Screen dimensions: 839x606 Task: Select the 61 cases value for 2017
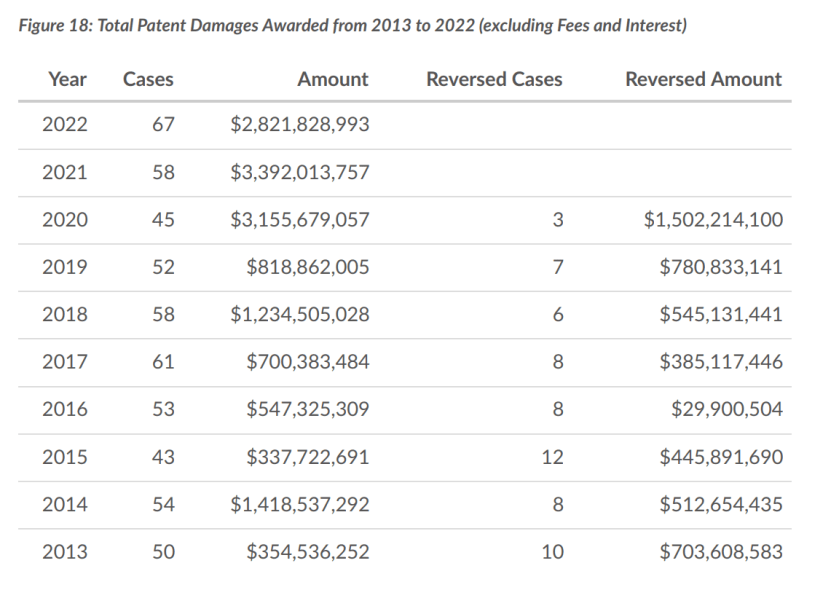tap(163, 362)
